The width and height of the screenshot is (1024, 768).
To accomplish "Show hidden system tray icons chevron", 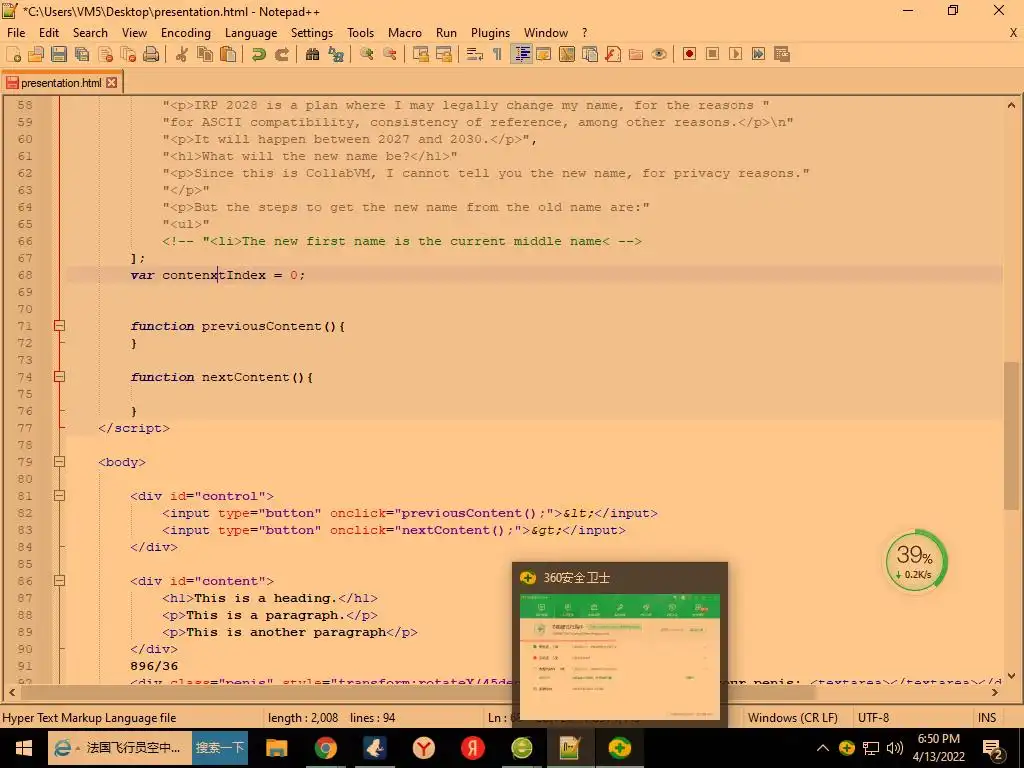I will tap(823, 748).
